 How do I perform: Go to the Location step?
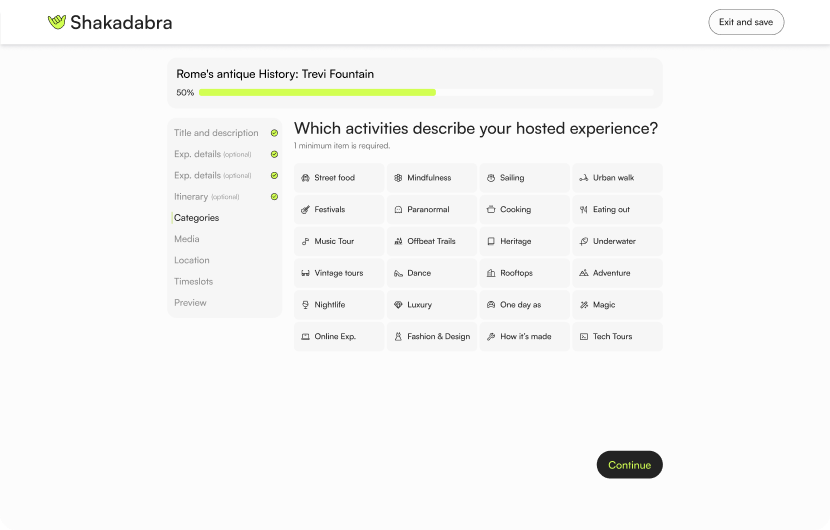click(x=192, y=260)
